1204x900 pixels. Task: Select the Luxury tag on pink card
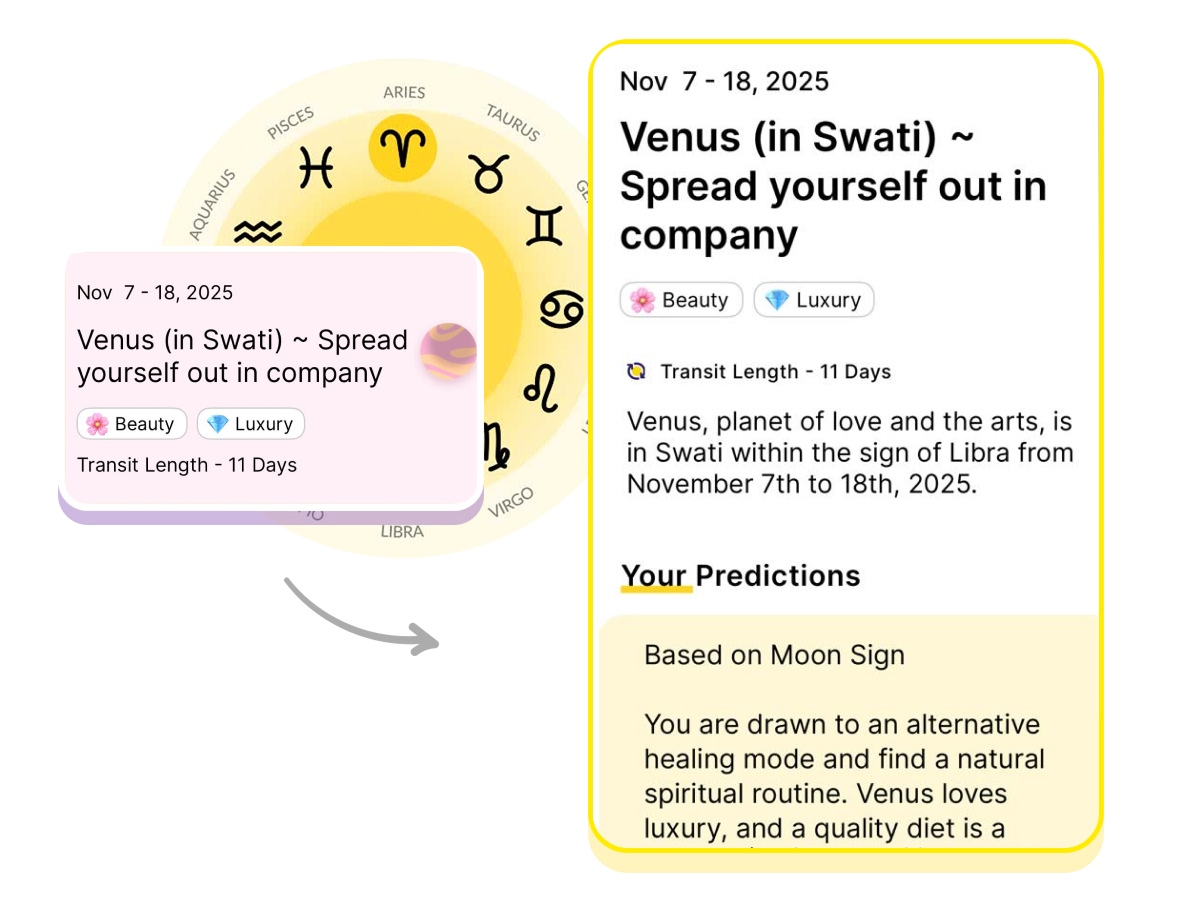251,424
